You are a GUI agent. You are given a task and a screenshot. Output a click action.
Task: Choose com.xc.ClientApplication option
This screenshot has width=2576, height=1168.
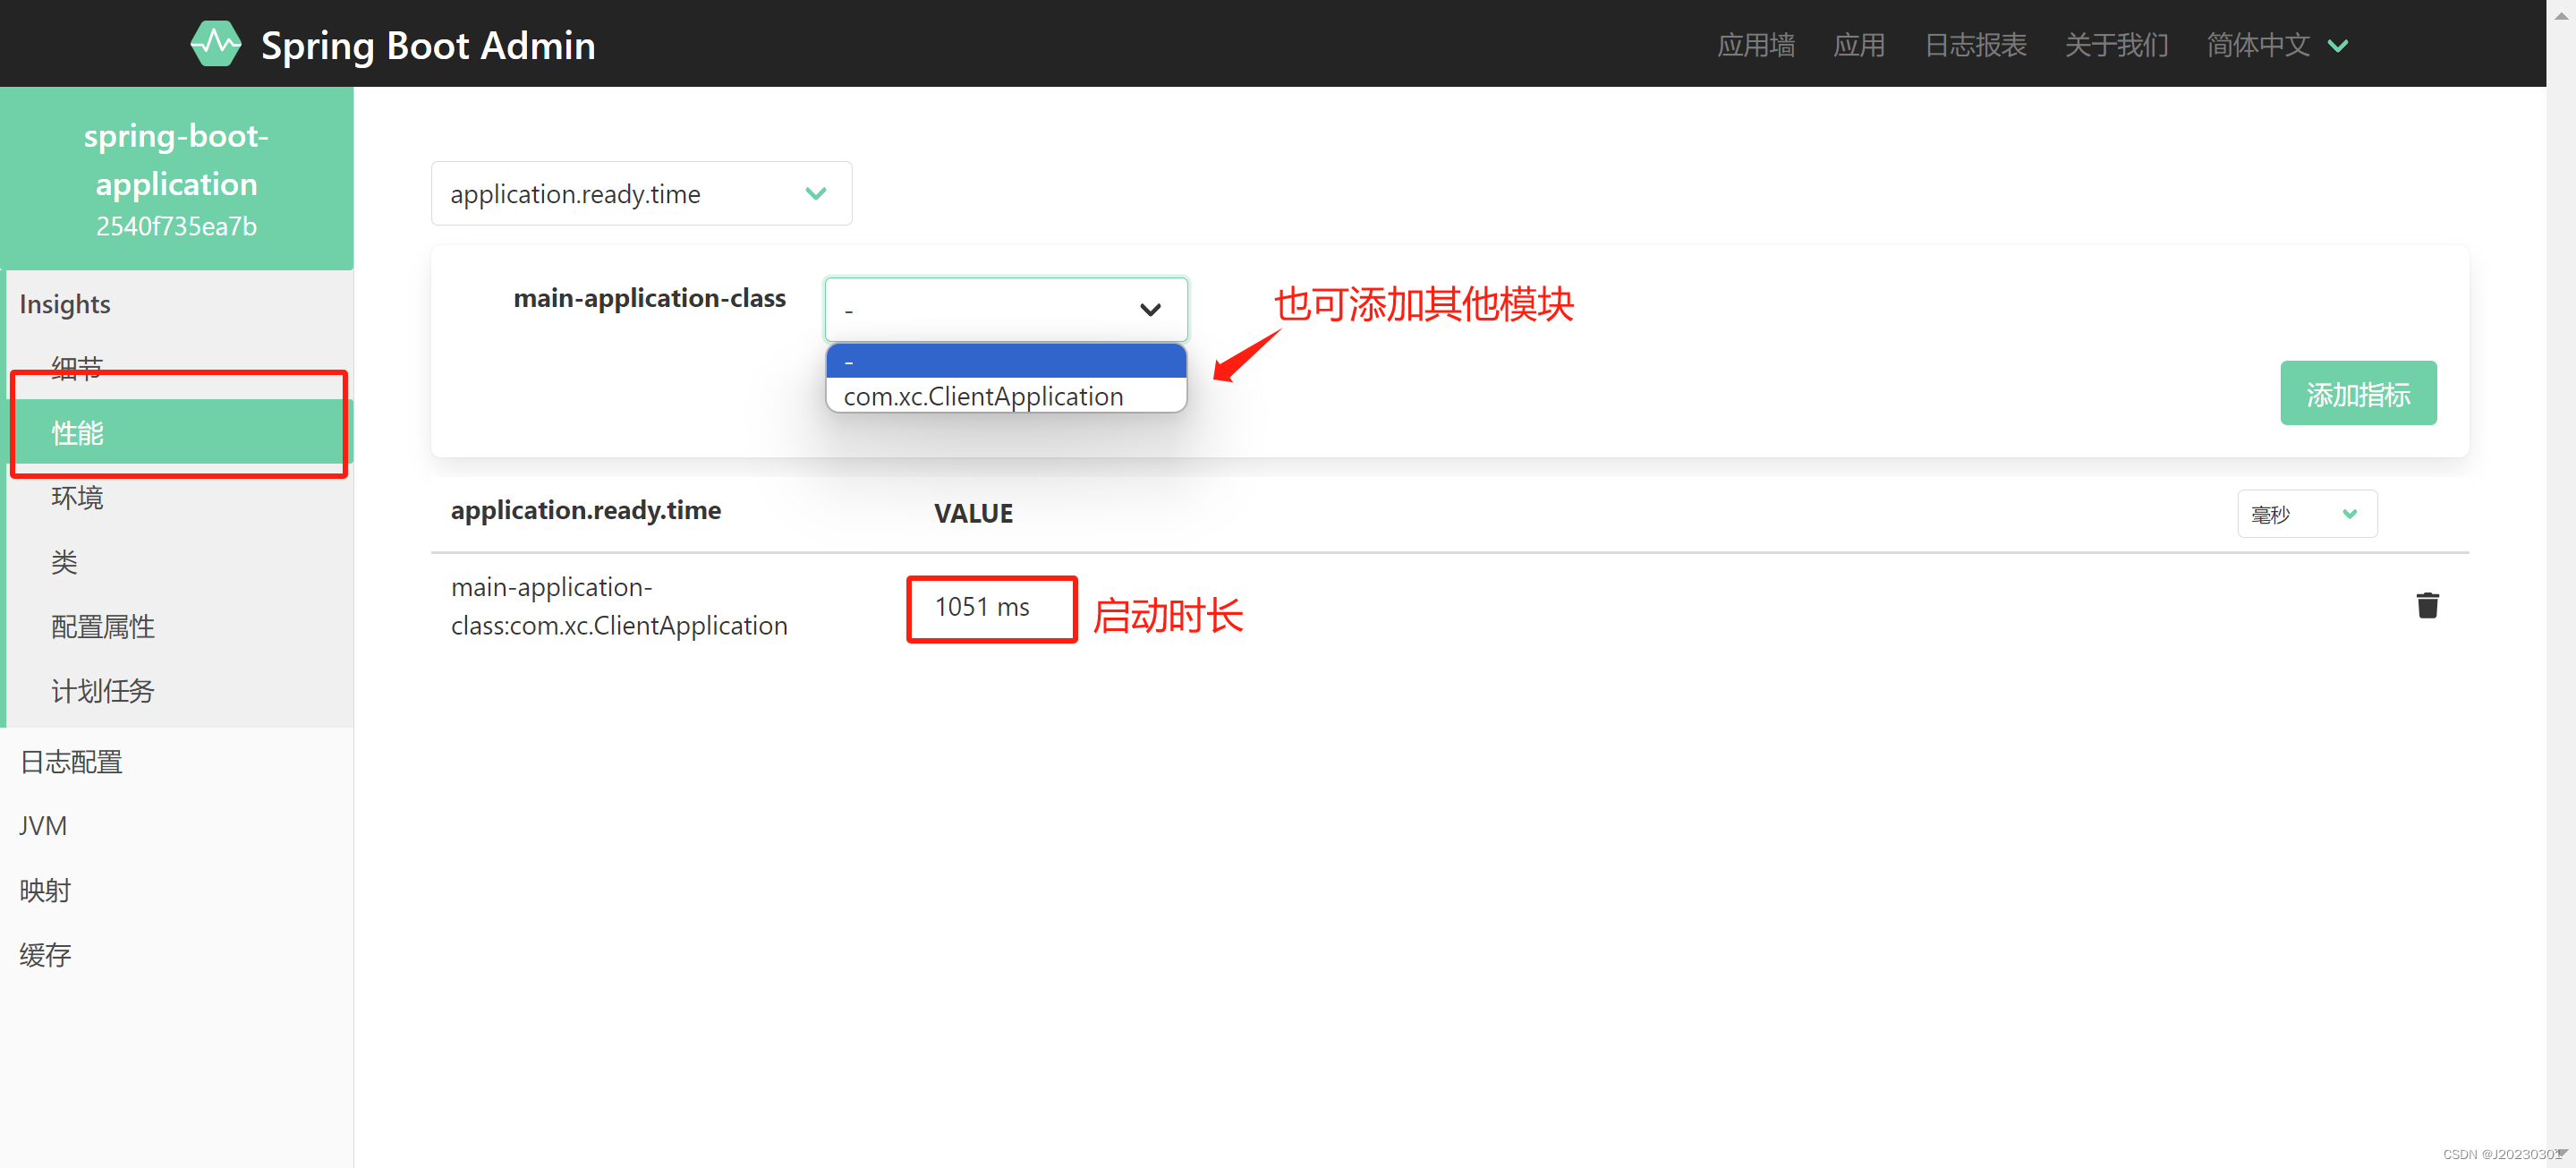click(x=983, y=397)
